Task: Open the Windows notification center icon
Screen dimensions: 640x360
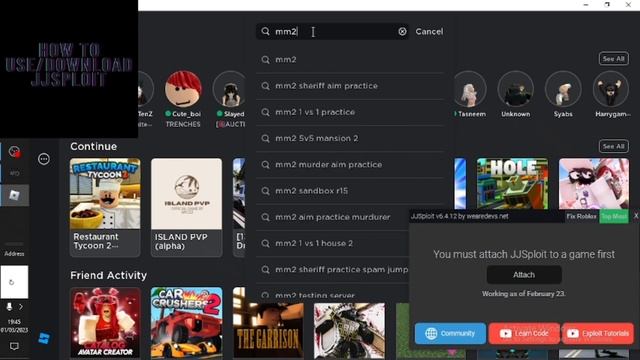Action: 14,347
